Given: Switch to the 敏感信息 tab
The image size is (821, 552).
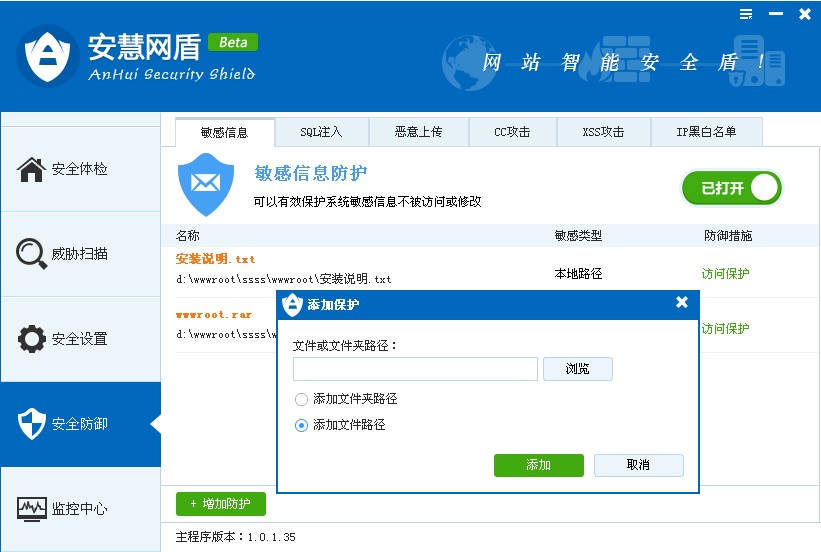Looking at the screenshot, I should pyautogui.click(x=225, y=133).
